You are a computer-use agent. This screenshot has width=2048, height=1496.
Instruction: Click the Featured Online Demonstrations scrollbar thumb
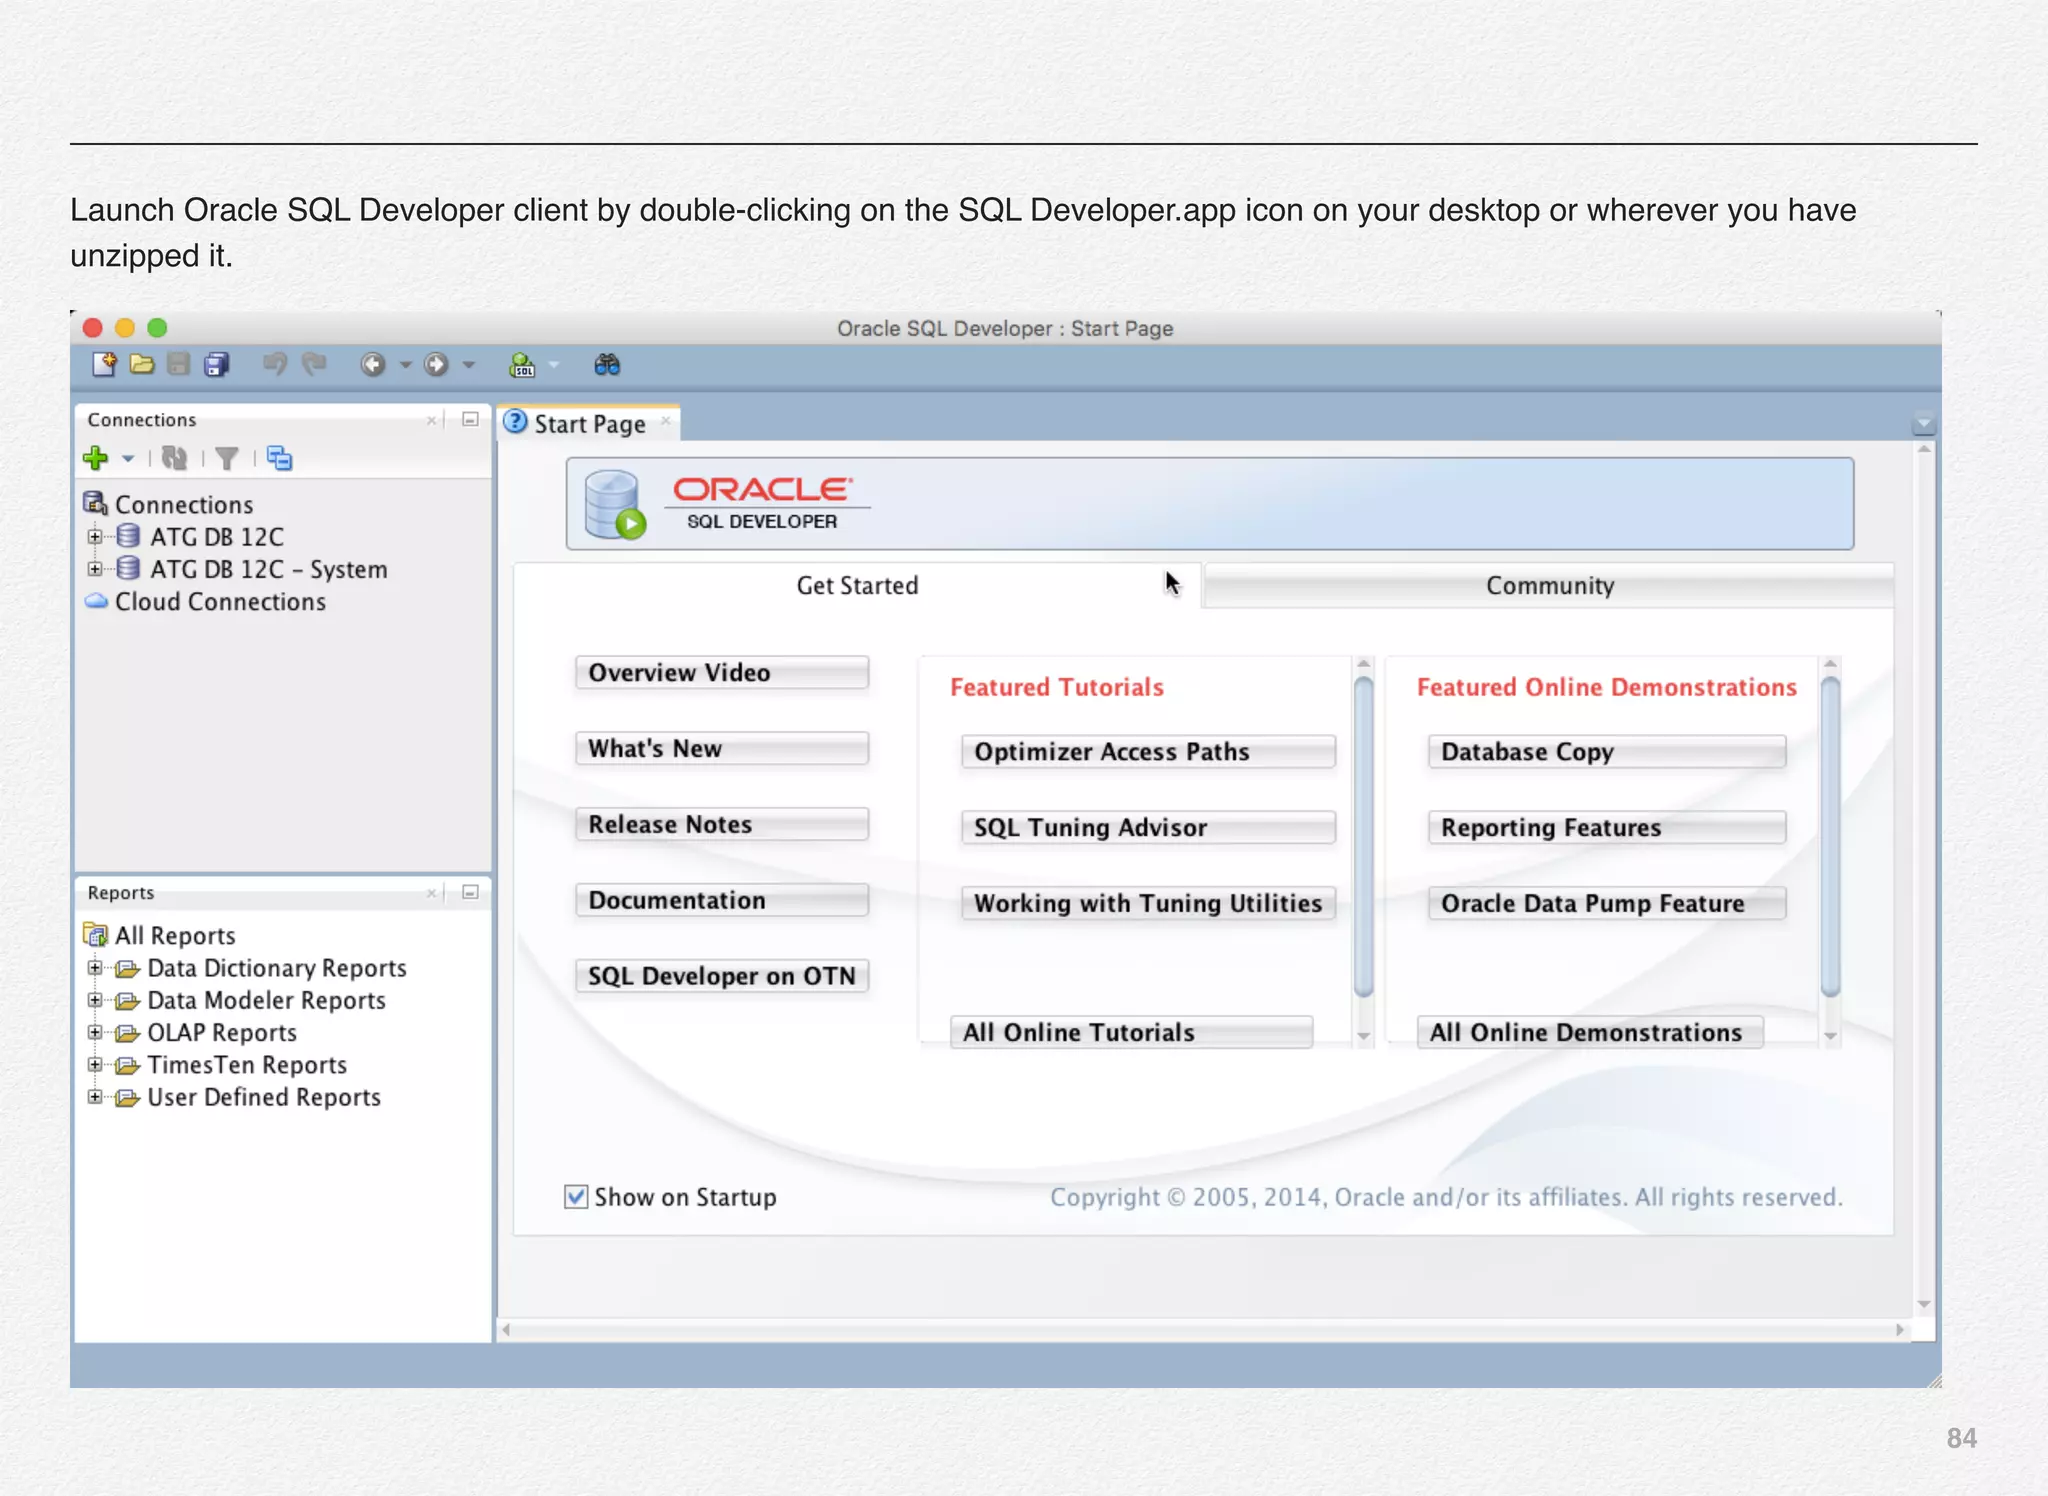click(x=1830, y=837)
